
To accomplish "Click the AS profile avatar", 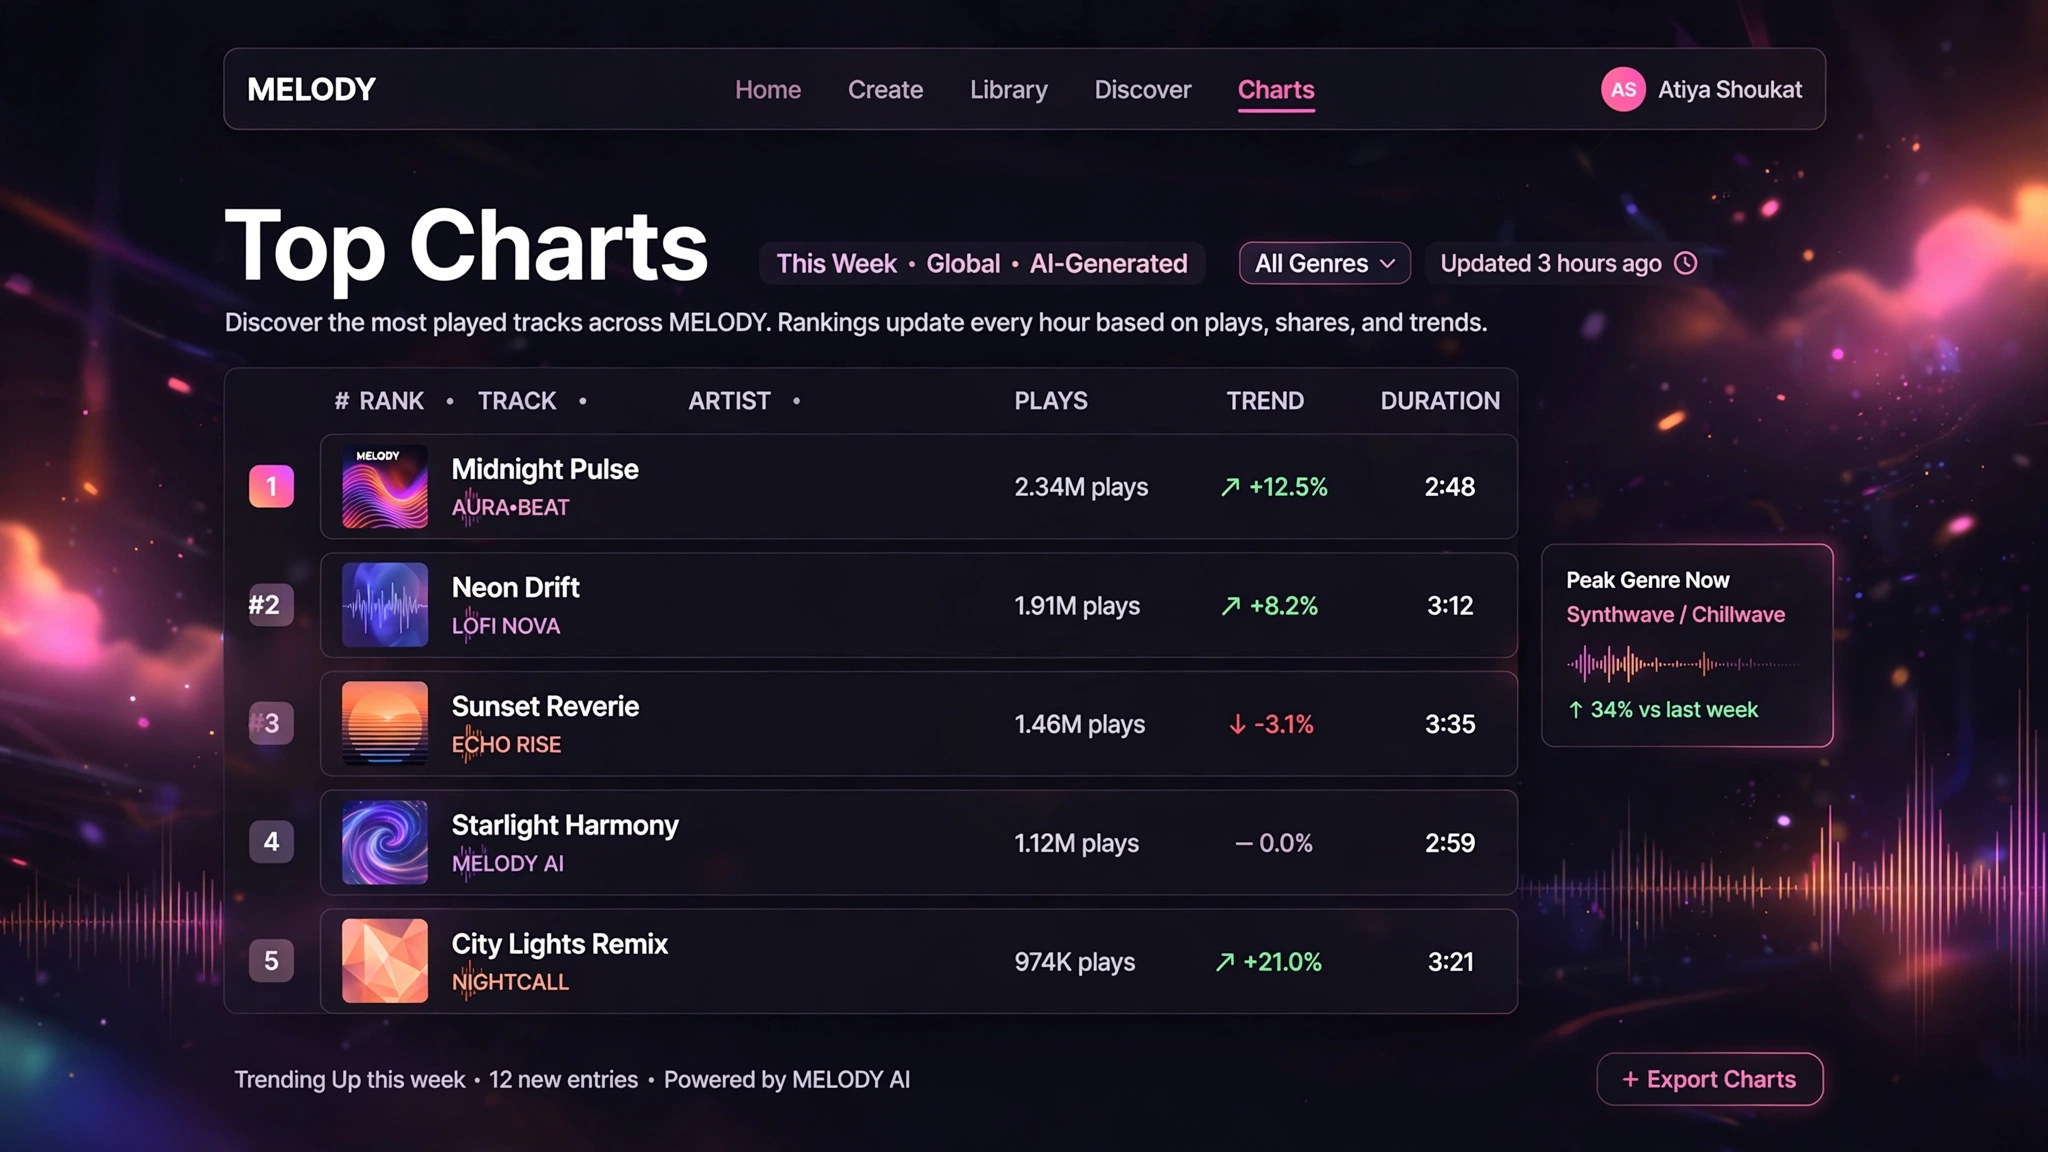I will pyautogui.click(x=1623, y=89).
